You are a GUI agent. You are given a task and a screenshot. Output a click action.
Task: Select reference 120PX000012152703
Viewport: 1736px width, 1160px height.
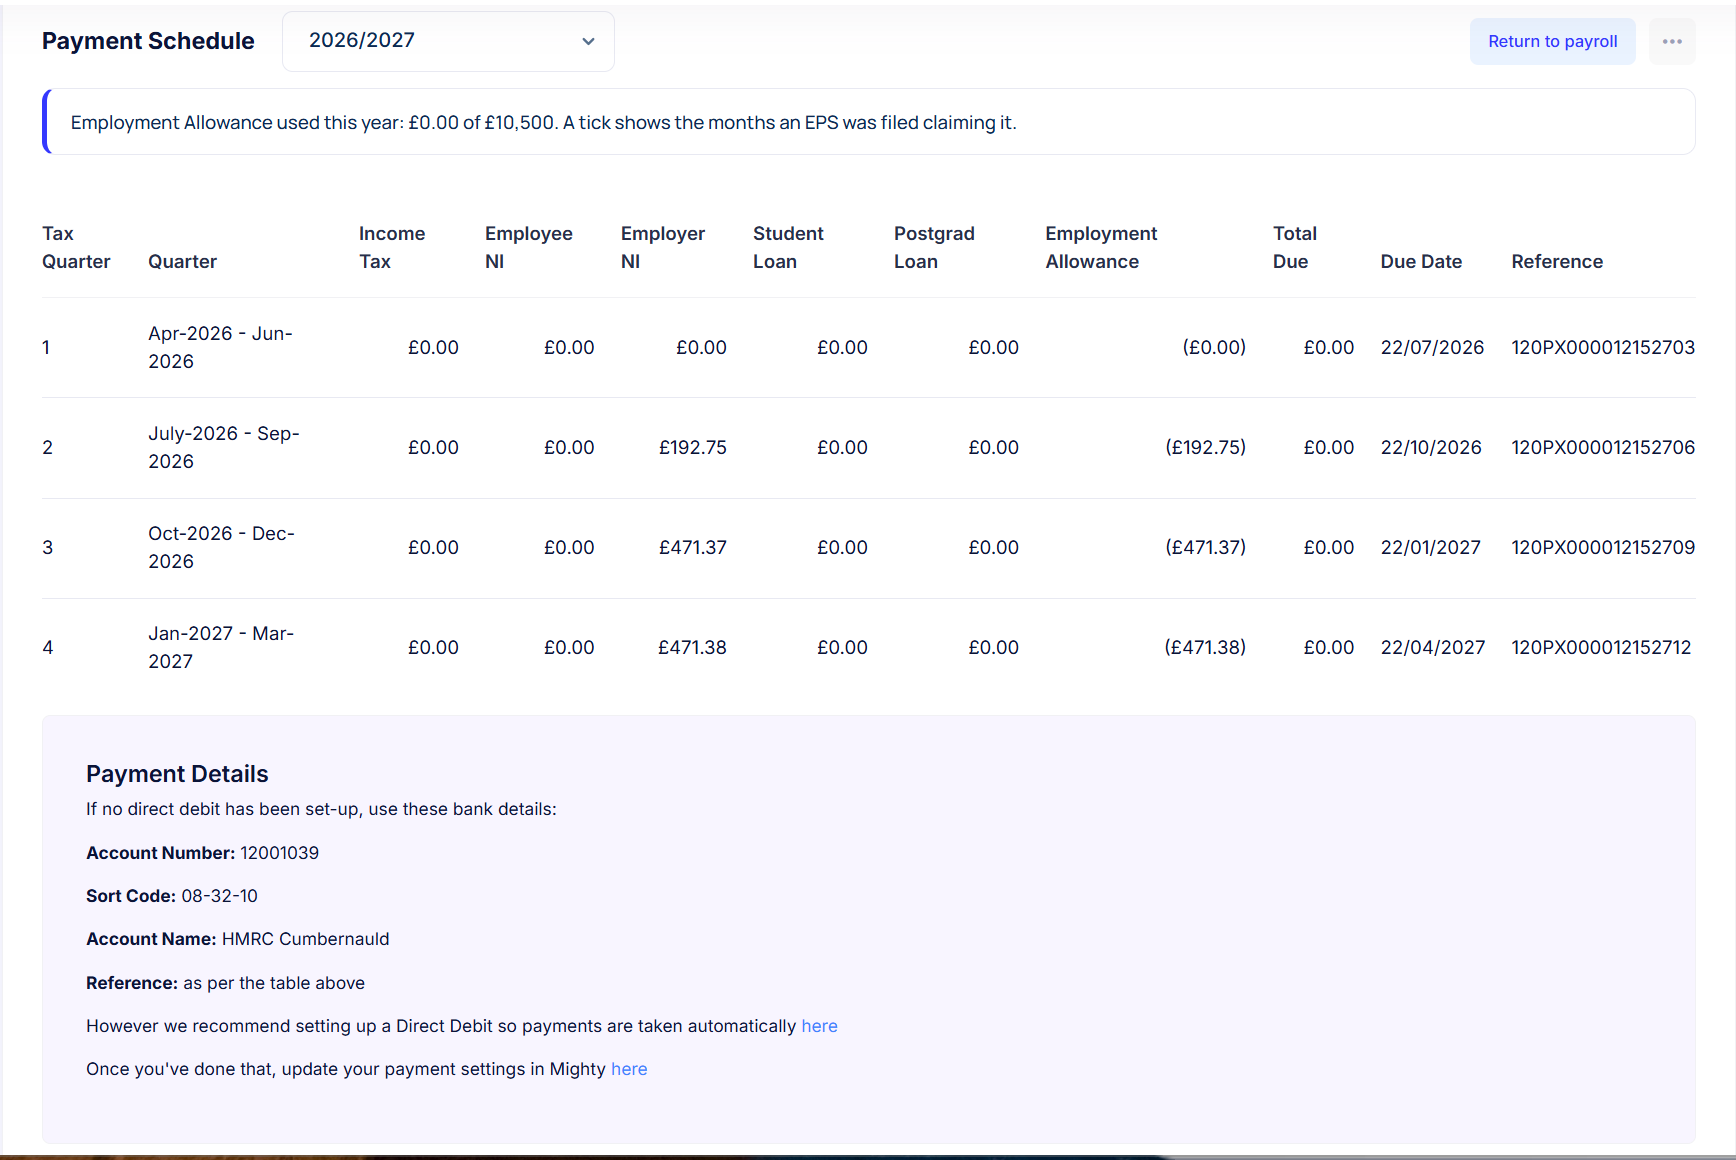tap(1603, 347)
